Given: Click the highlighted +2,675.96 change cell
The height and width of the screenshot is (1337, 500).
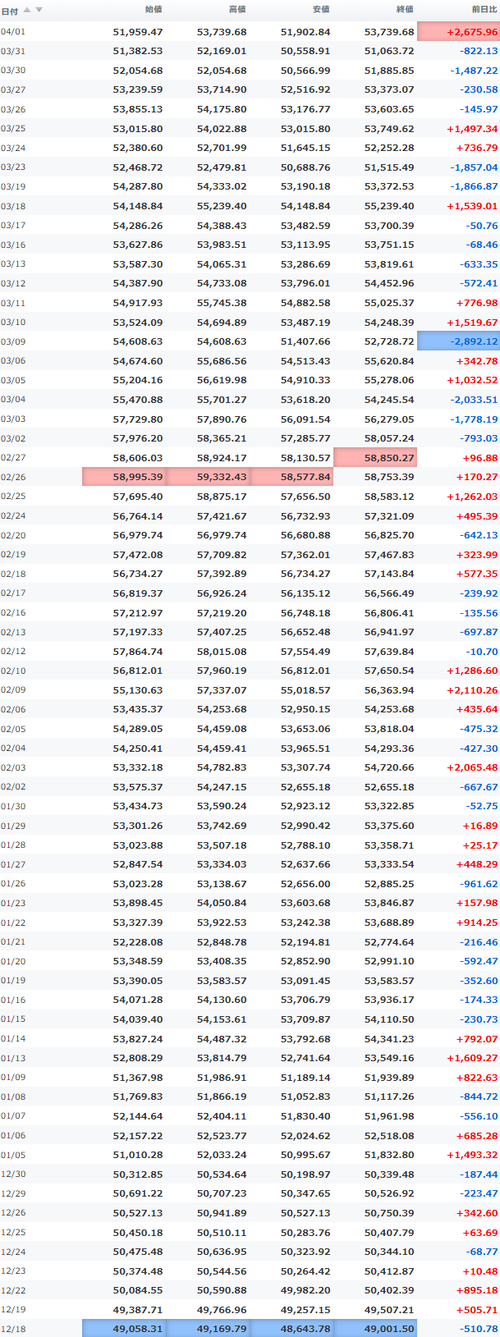Looking at the screenshot, I should [x=458, y=32].
